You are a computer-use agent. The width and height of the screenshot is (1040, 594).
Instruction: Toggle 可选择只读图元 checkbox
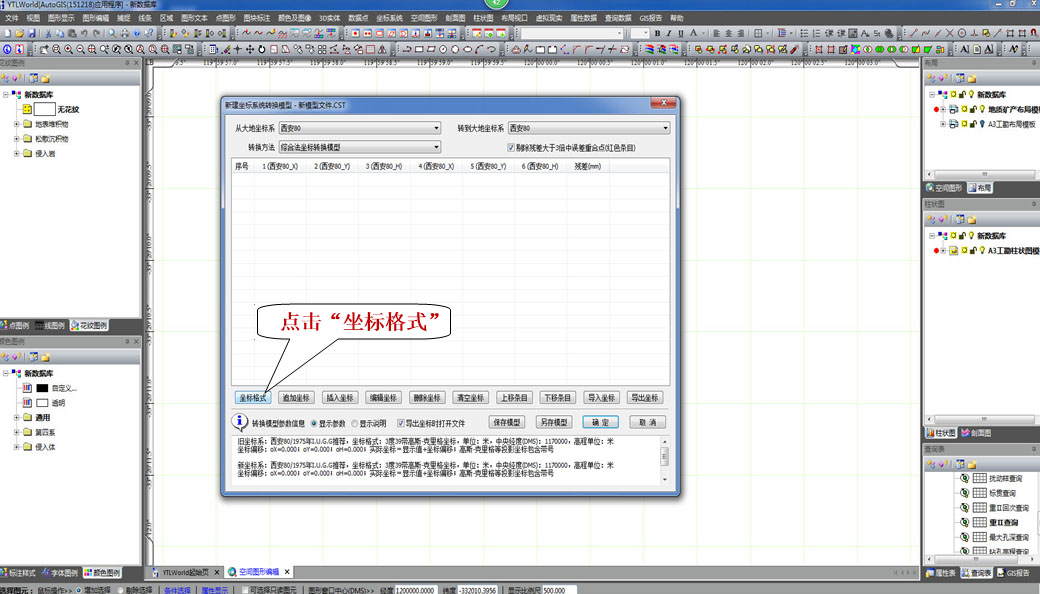pyautogui.click(x=245, y=589)
